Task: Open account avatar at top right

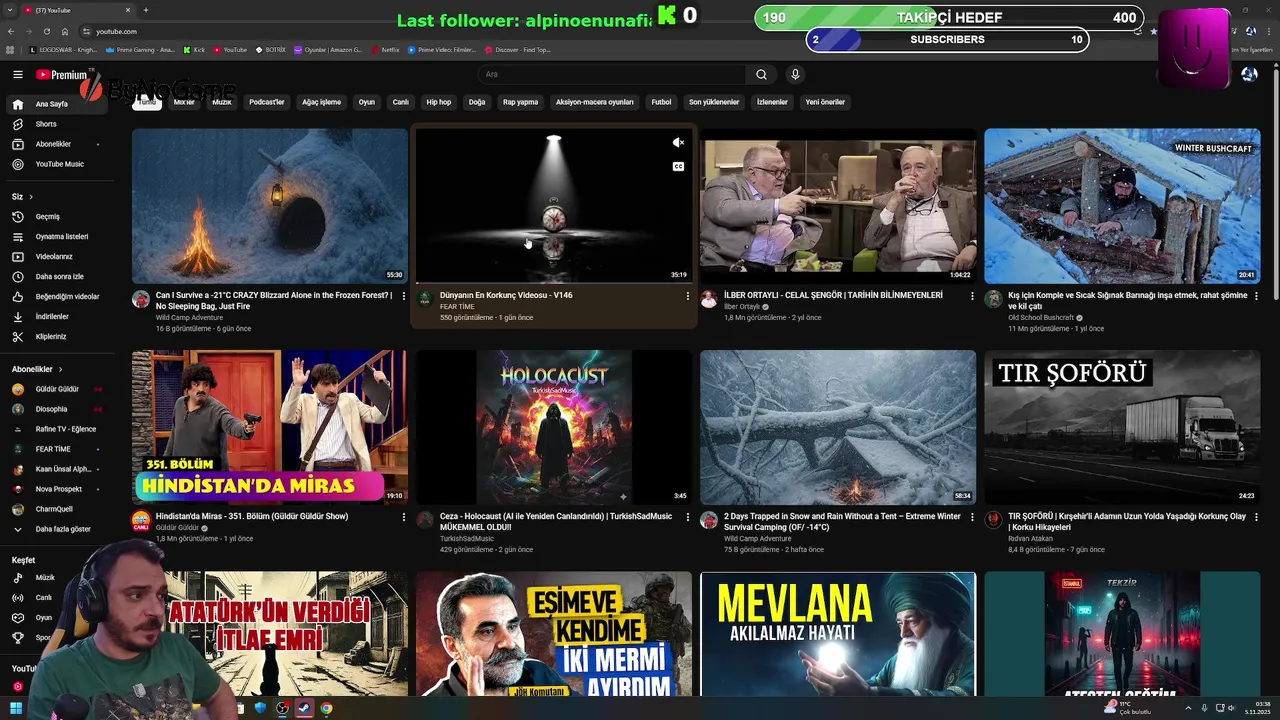Action: pyautogui.click(x=1249, y=75)
